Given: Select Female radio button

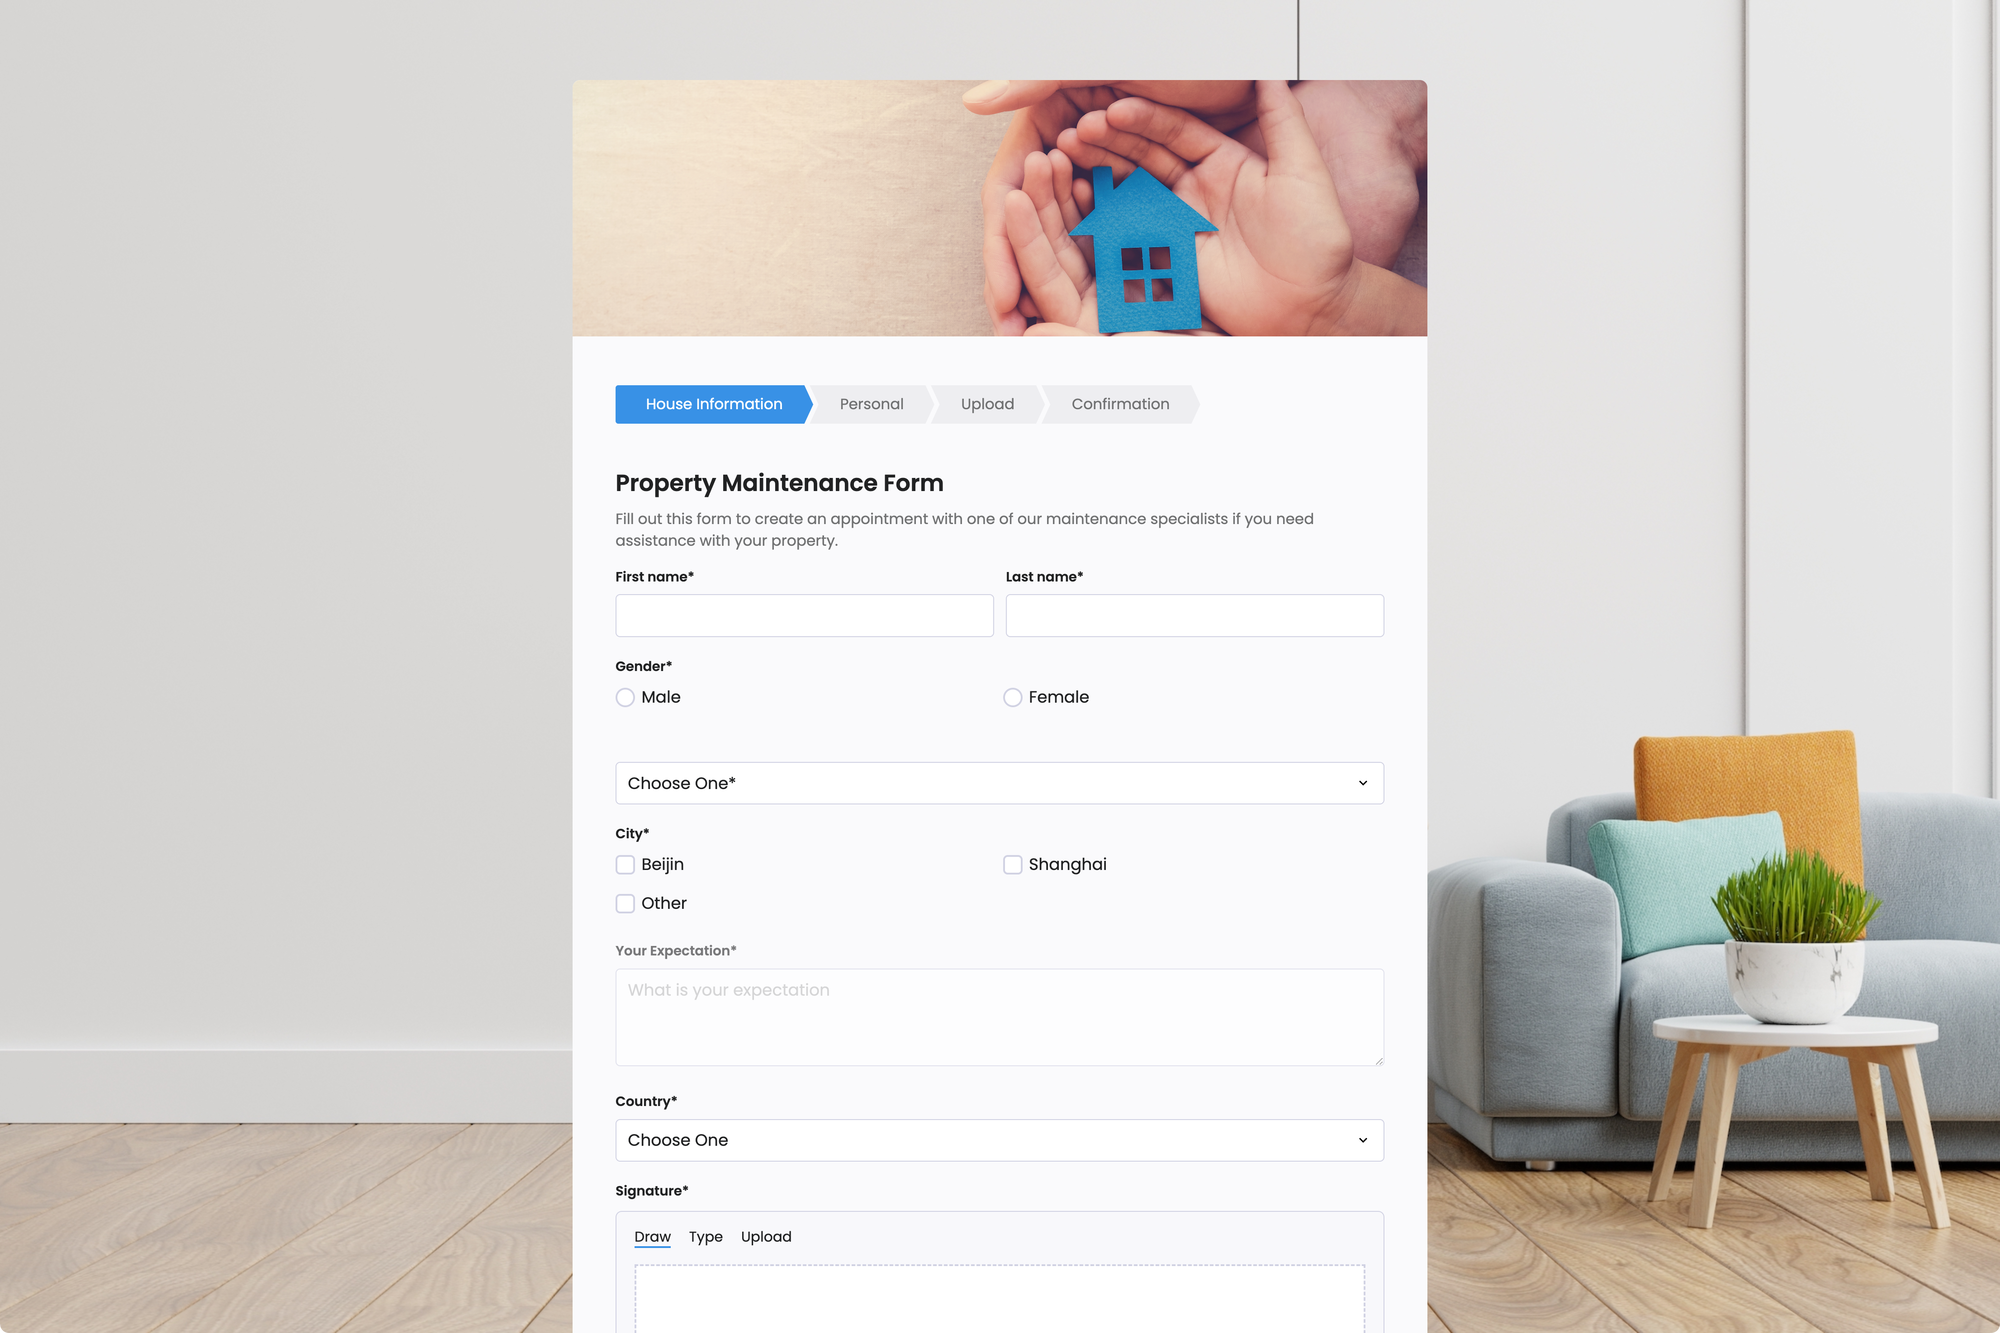Looking at the screenshot, I should (1013, 696).
